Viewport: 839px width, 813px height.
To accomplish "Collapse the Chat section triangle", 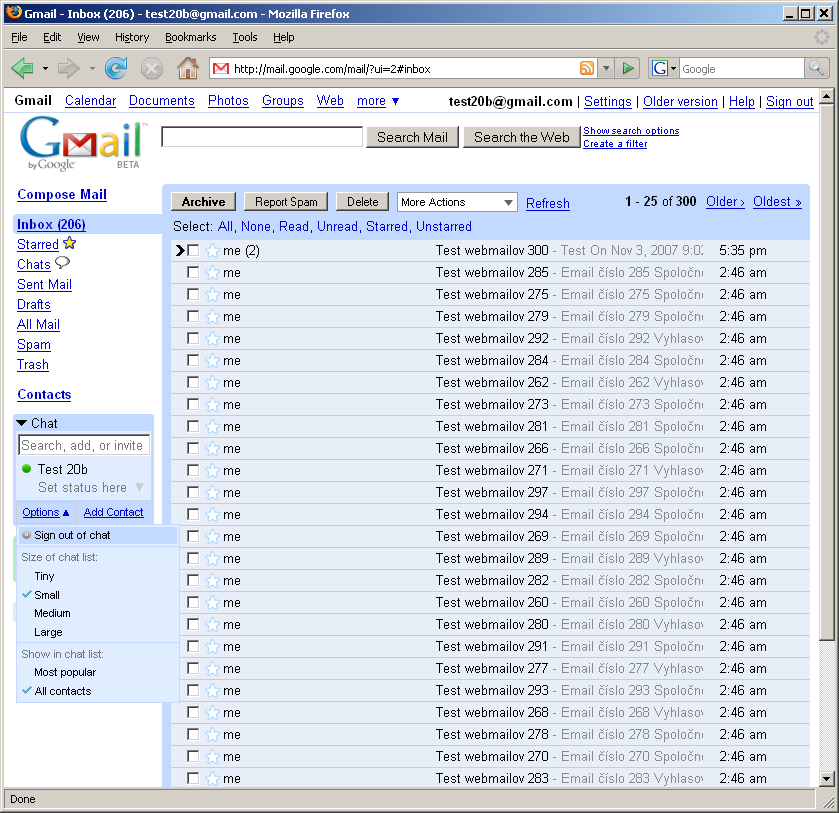I will coord(22,423).
